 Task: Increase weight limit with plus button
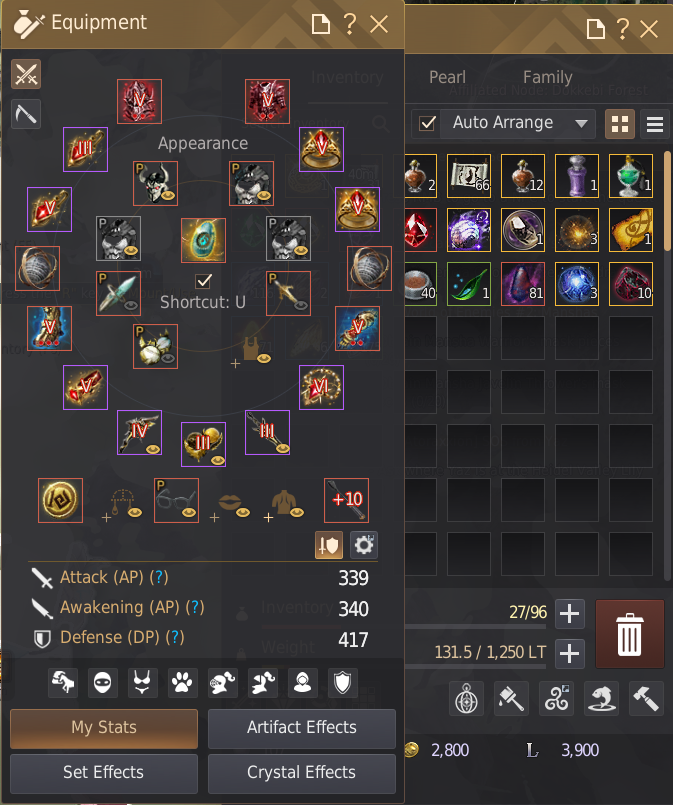pos(569,654)
